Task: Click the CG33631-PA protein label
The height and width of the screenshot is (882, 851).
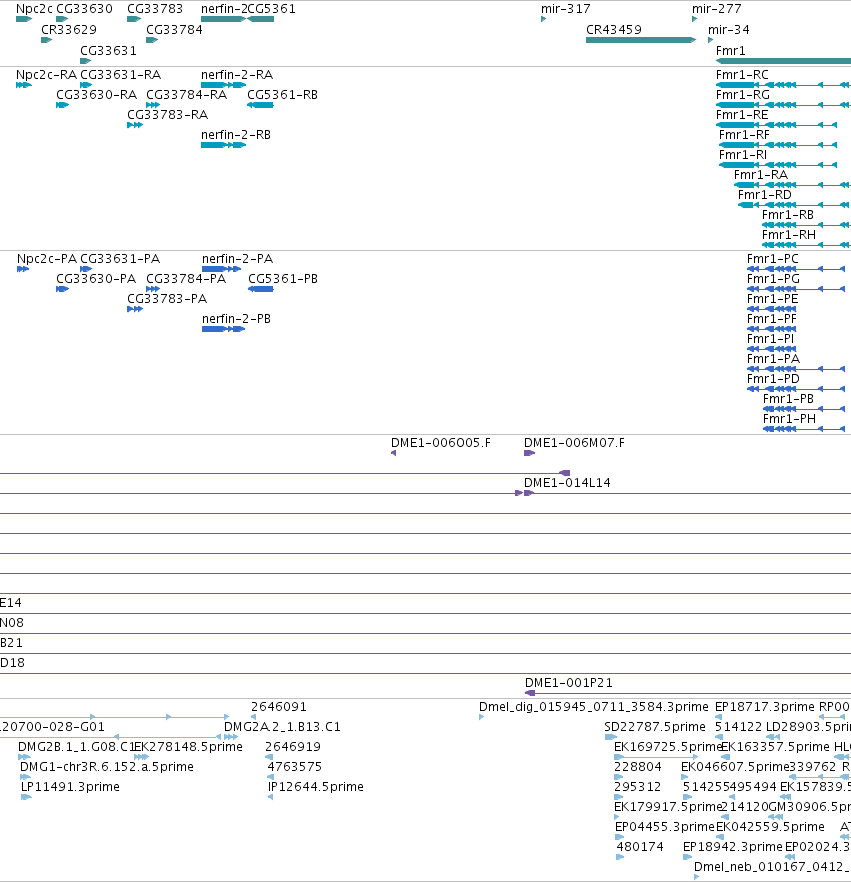Action: (x=120, y=259)
